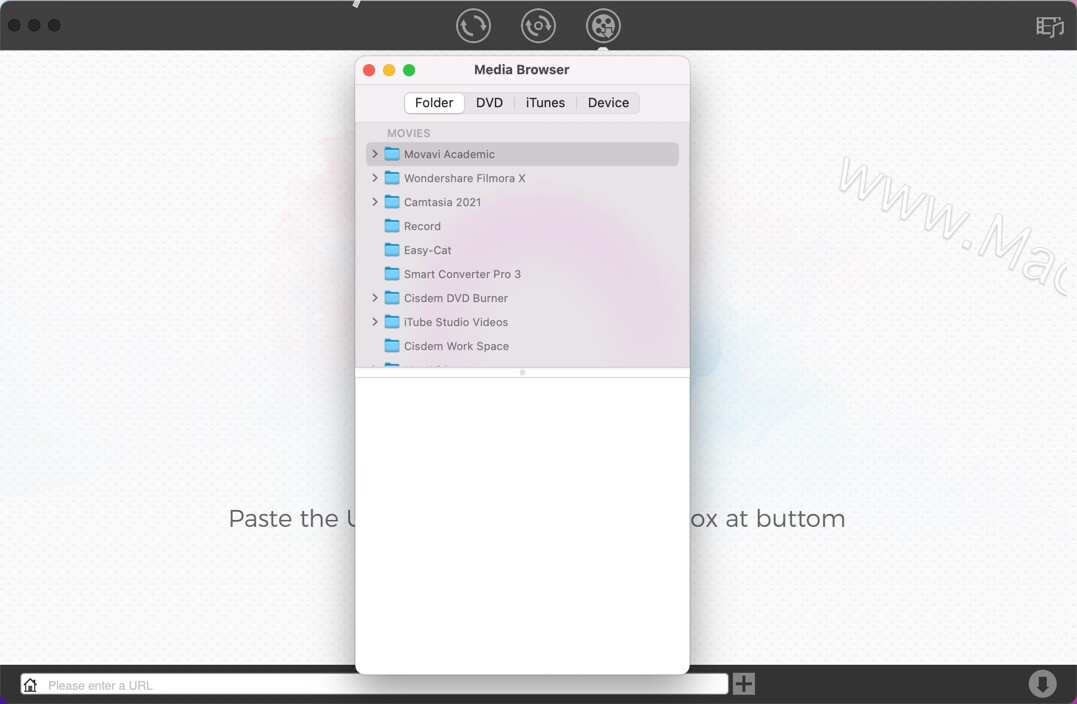The image size is (1077, 704).
Task: Open the media library icon at top right
Action: [1050, 27]
